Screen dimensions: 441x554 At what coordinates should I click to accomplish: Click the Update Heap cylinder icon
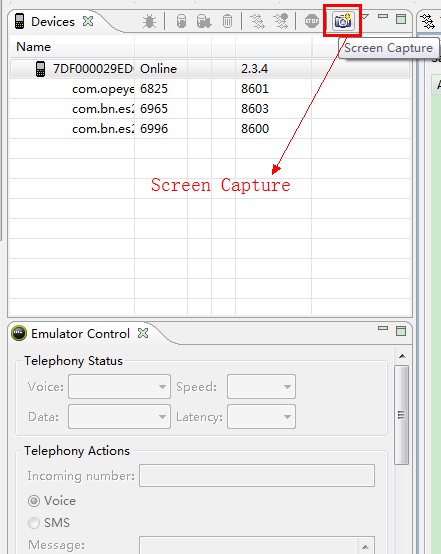[181, 21]
